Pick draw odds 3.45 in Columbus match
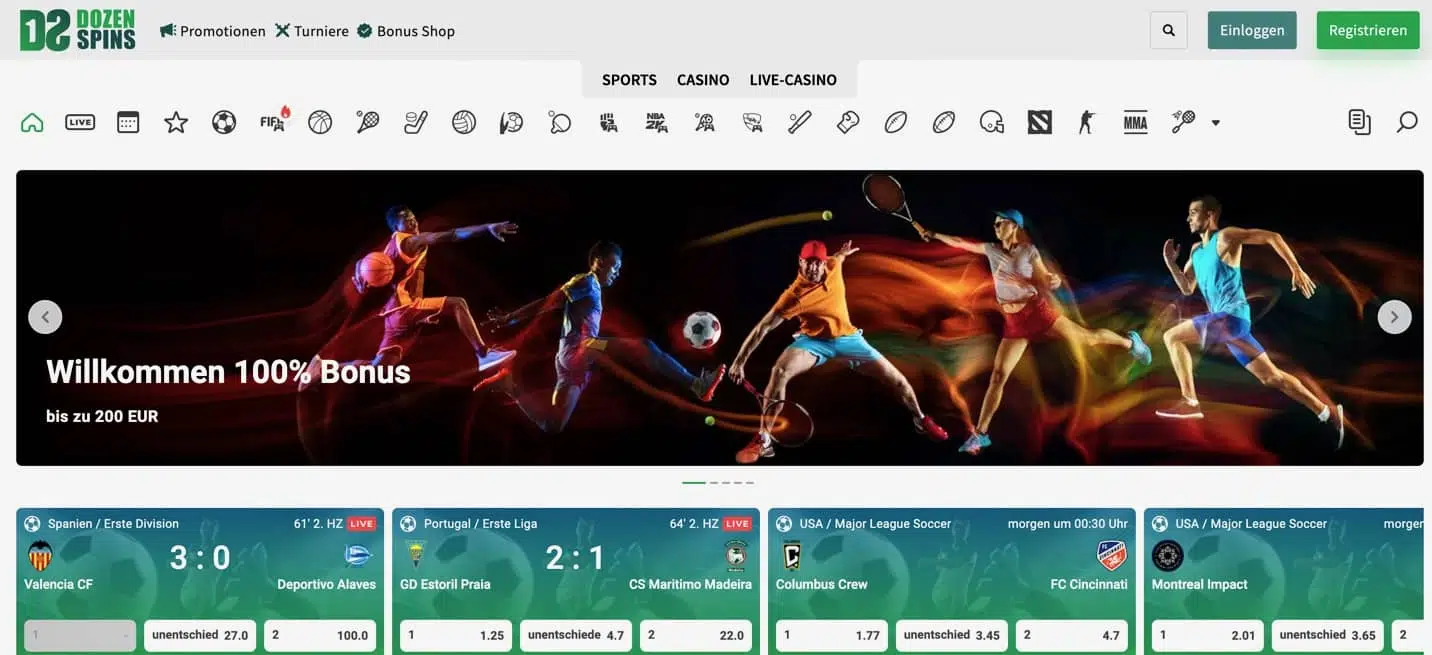Screen dimensions: 1432x655 point(952,635)
